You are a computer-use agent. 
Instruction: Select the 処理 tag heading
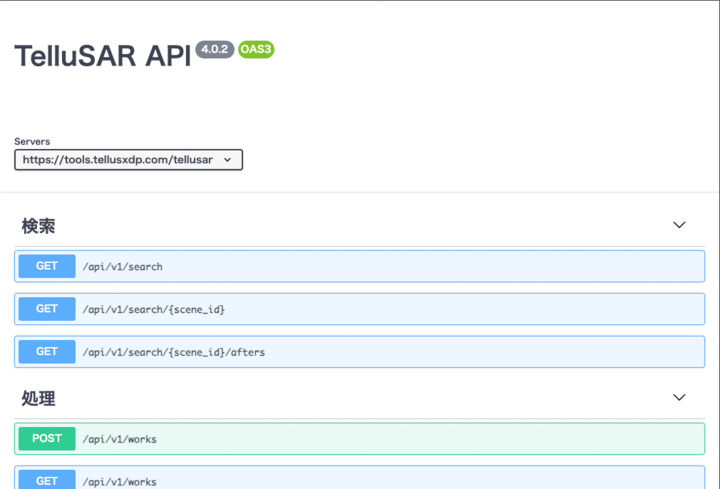coord(39,398)
